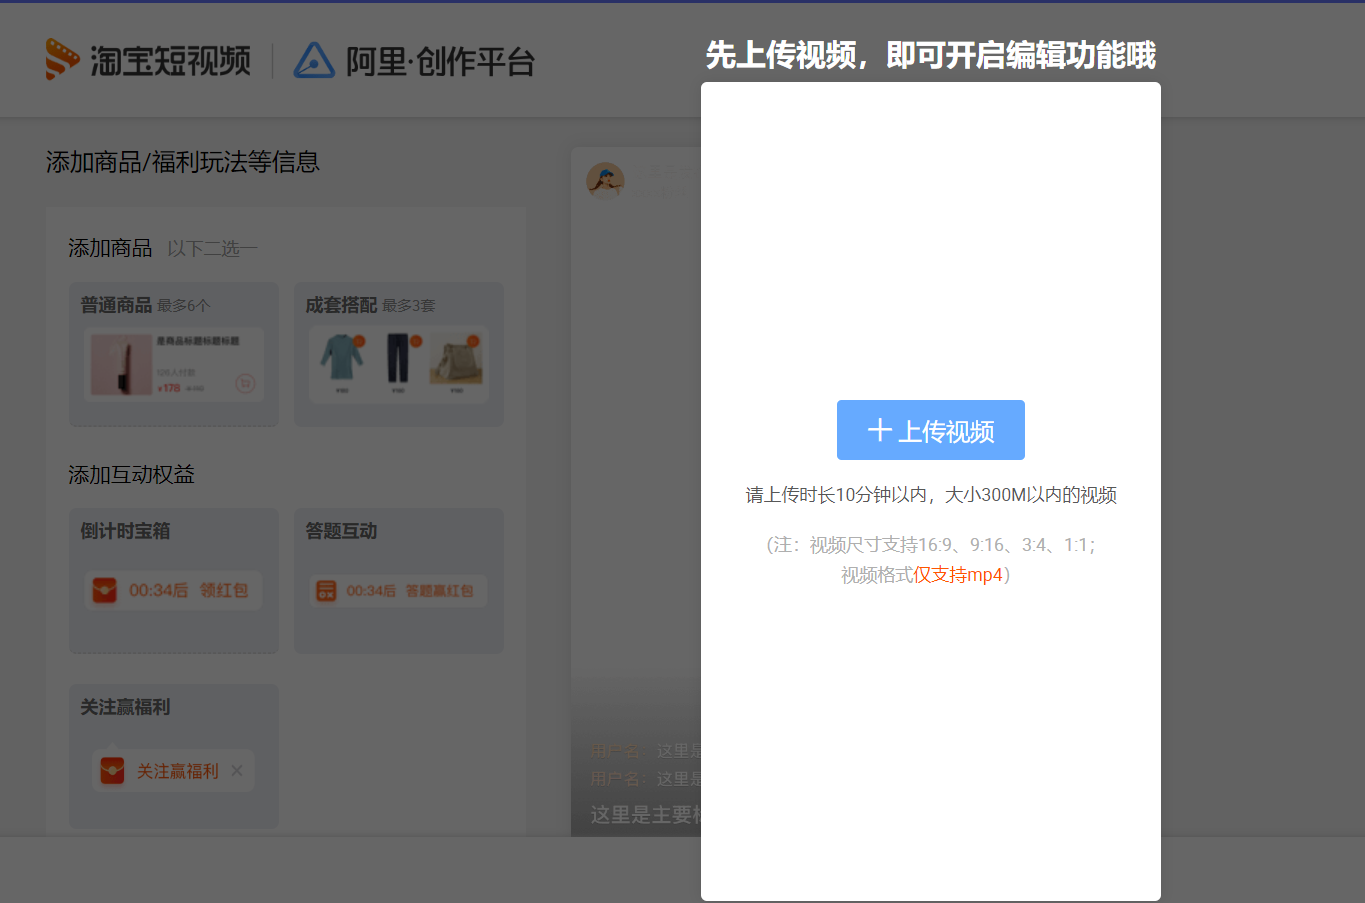Viewport: 1365px width, 903px height.
Task: Click the quiz icon in 答题互动 sticker
Action: click(x=326, y=591)
